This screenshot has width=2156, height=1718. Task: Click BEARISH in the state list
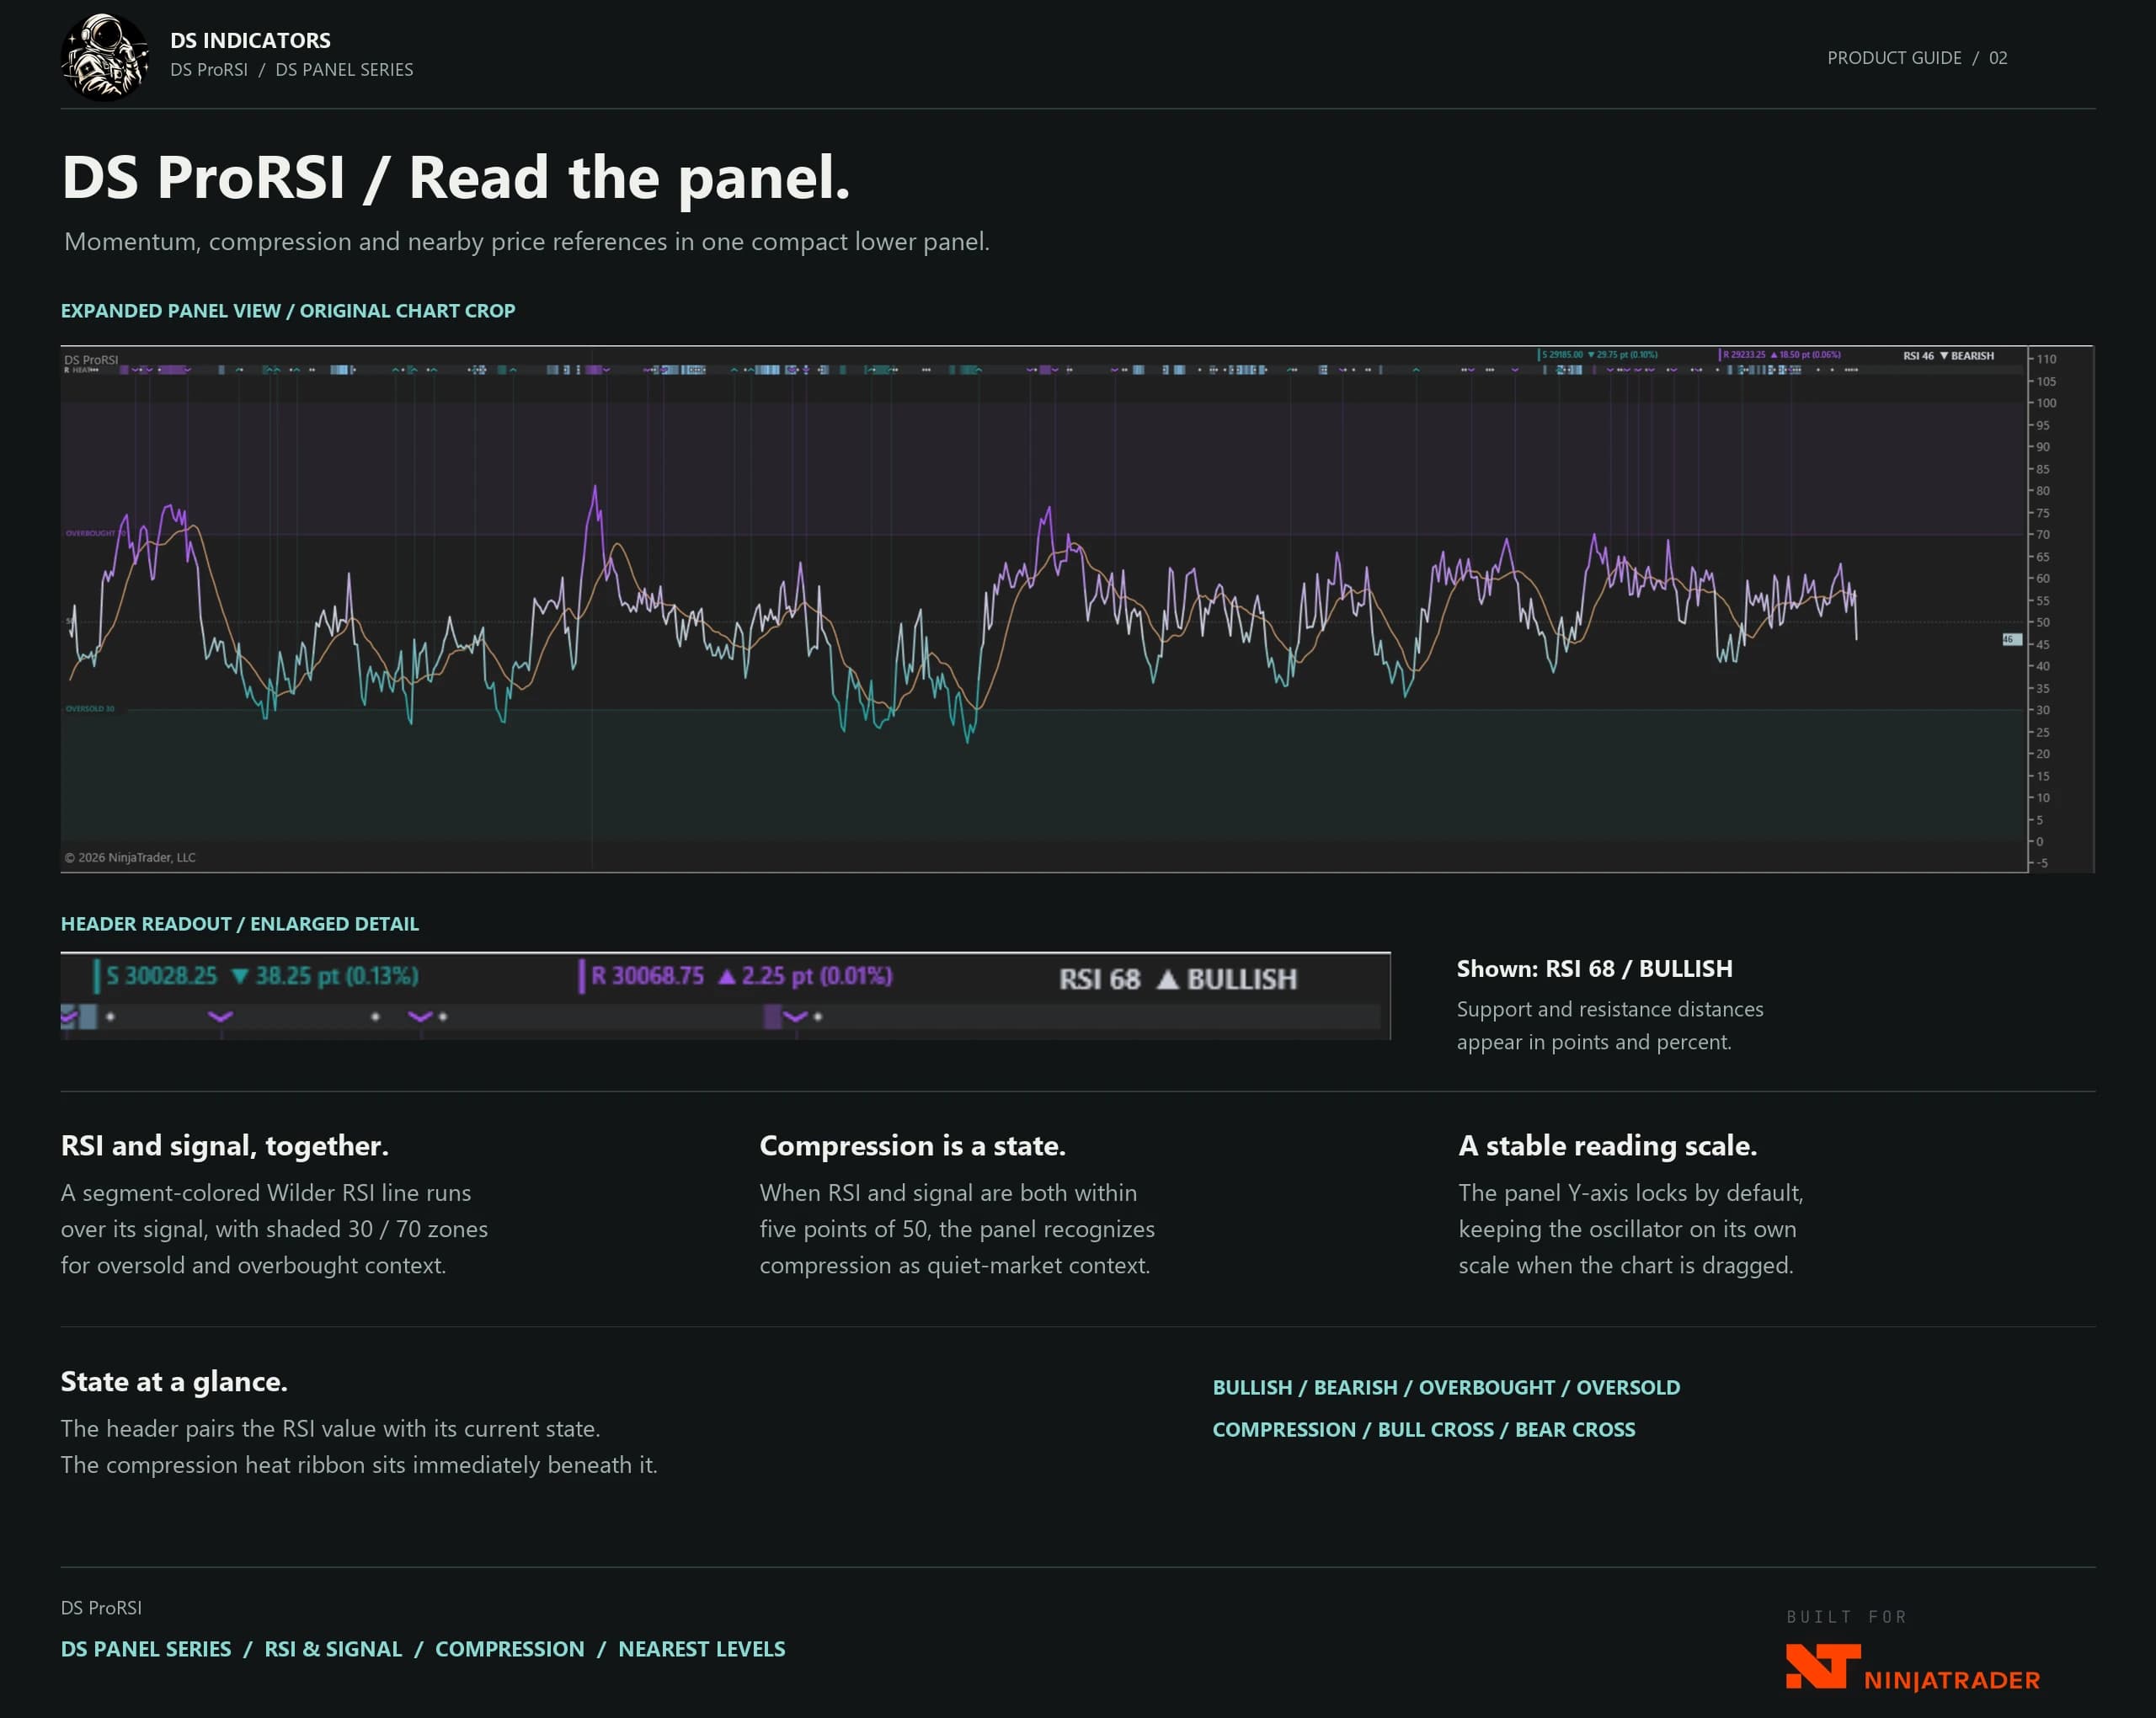click(x=1356, y=1388)
